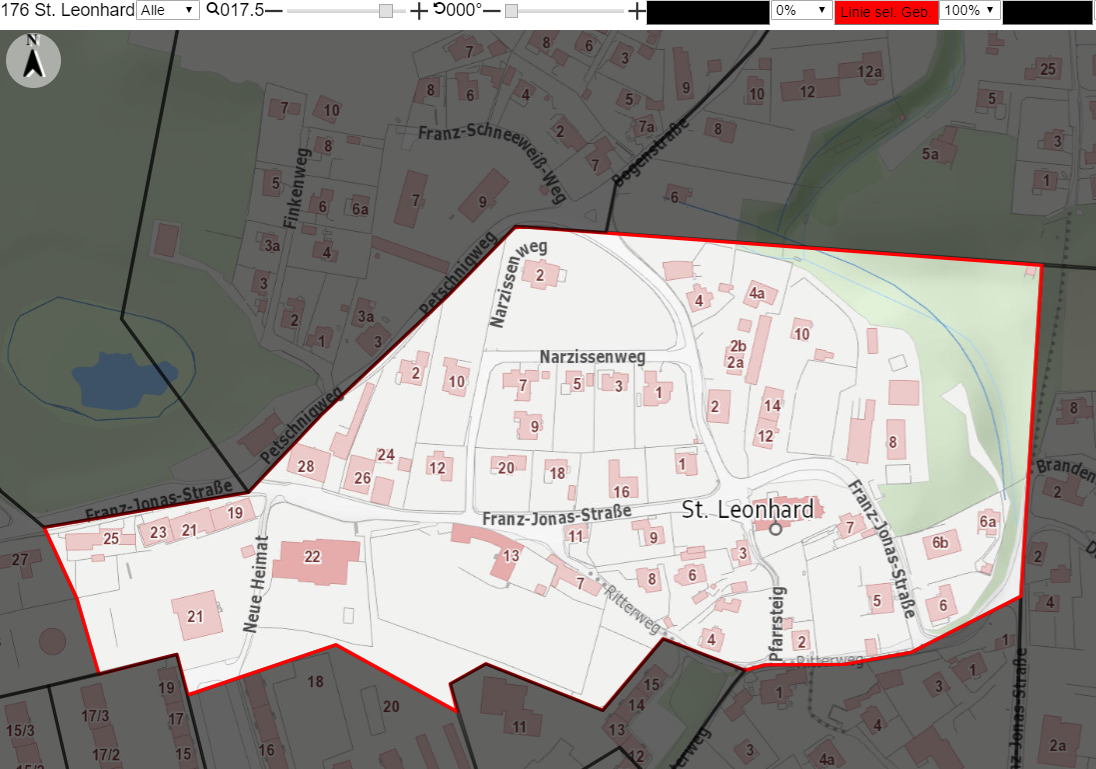Click the rotation slider handle
This screenshot has width=1096, height=769.
coord(512,11)
